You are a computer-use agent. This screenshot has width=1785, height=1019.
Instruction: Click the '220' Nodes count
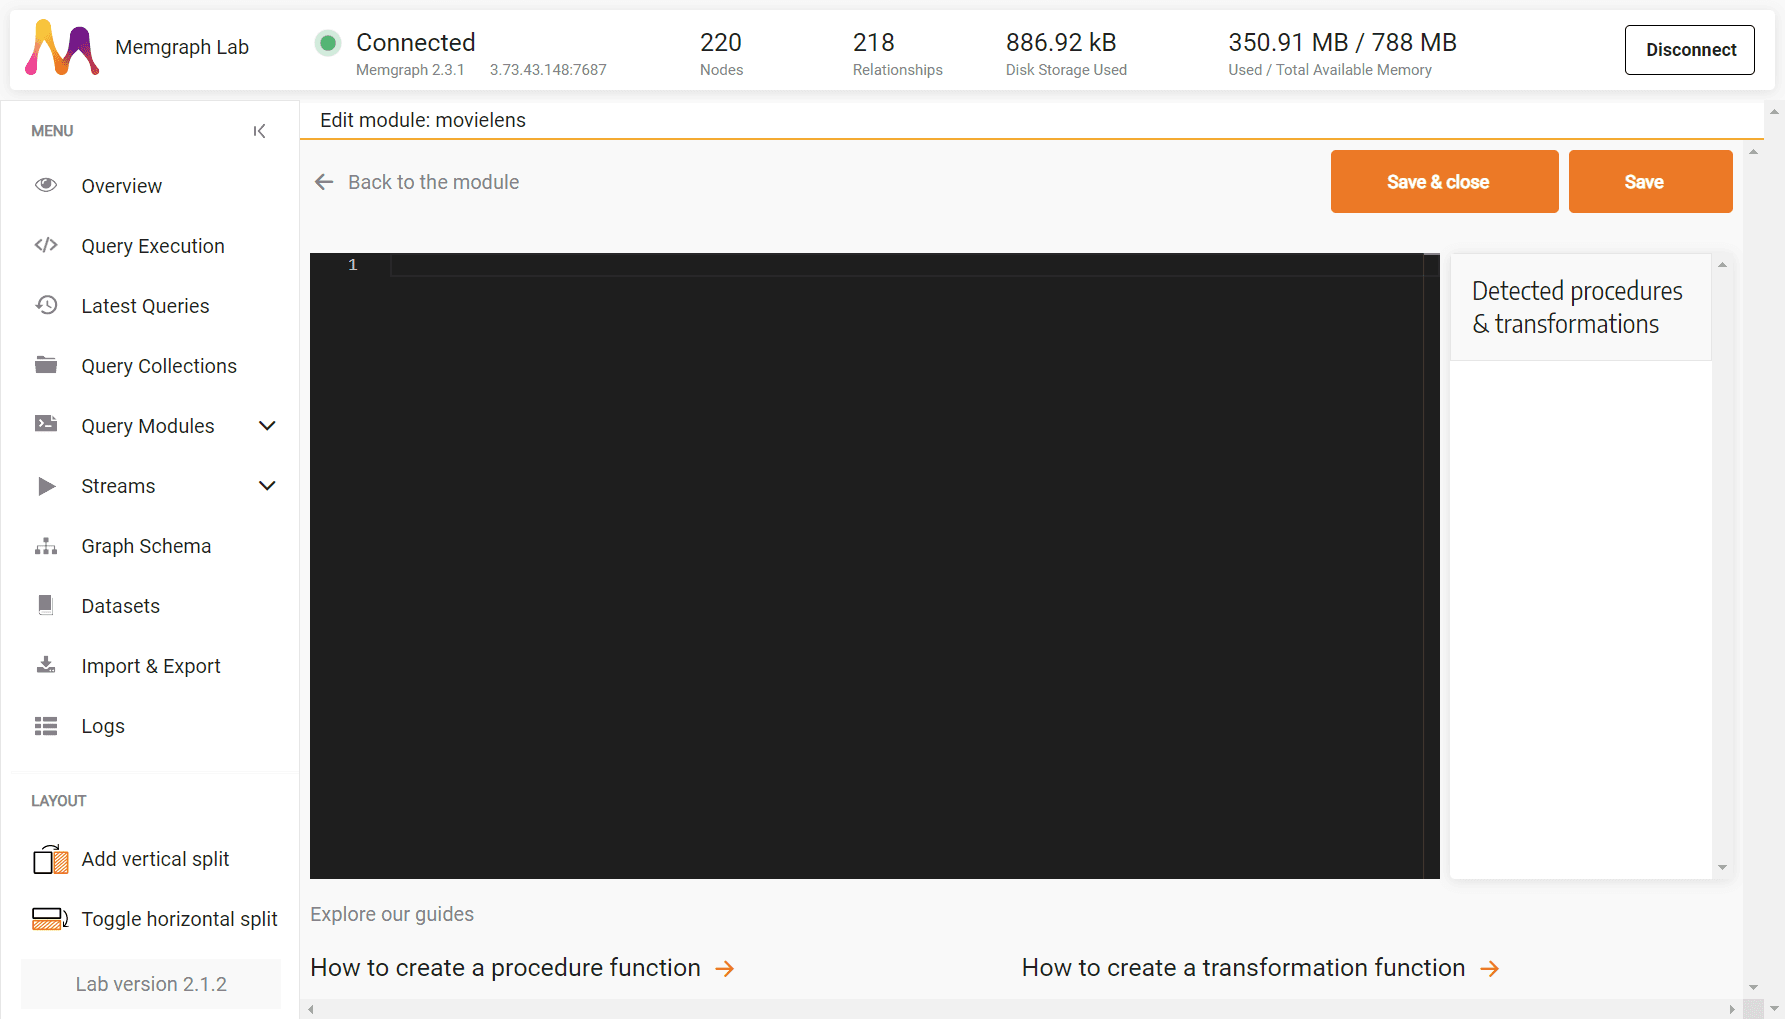click(x=720, y=43)
